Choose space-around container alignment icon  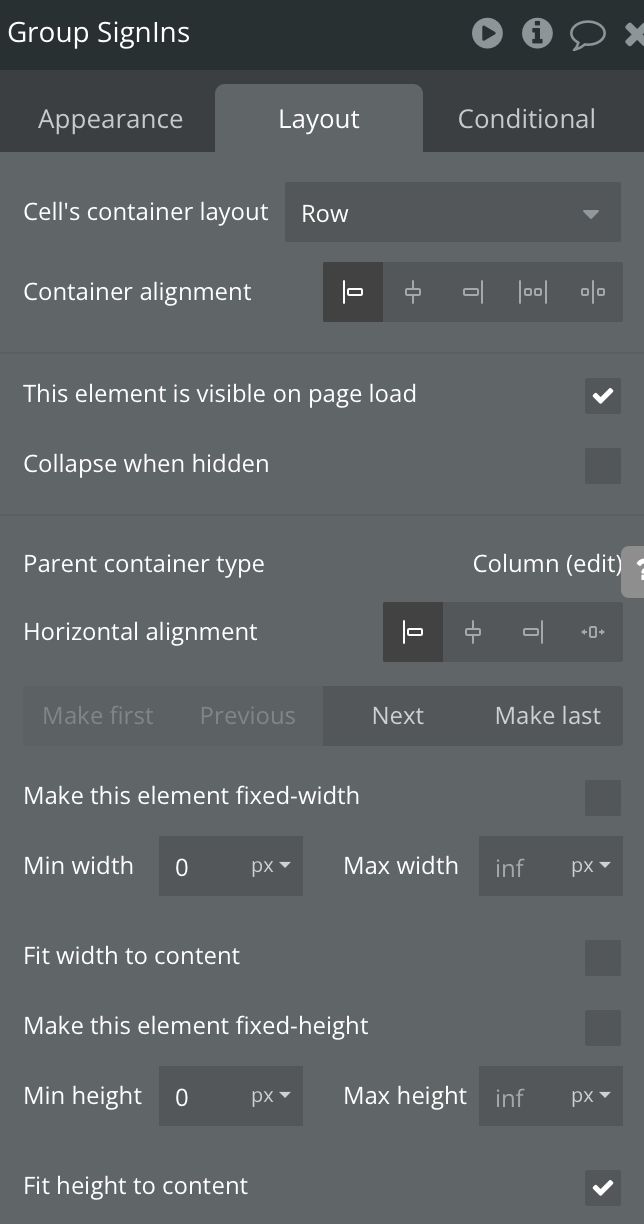pos(593,292)
